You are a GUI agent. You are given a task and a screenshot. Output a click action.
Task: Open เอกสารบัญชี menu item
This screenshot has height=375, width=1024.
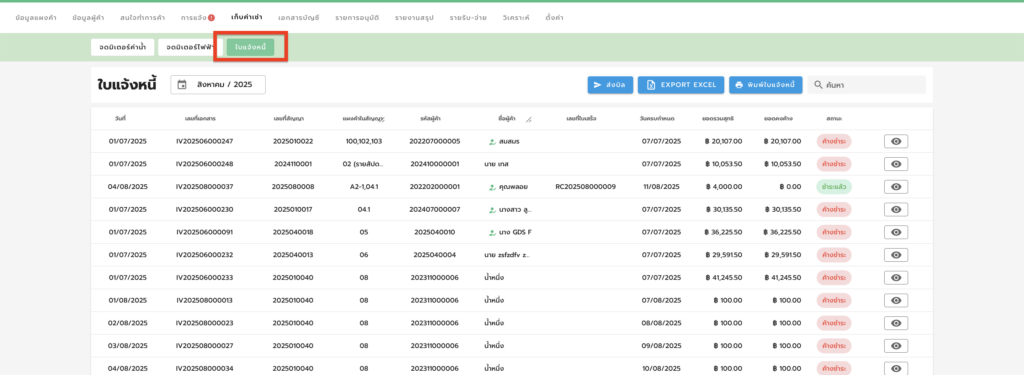coord(298,18)
